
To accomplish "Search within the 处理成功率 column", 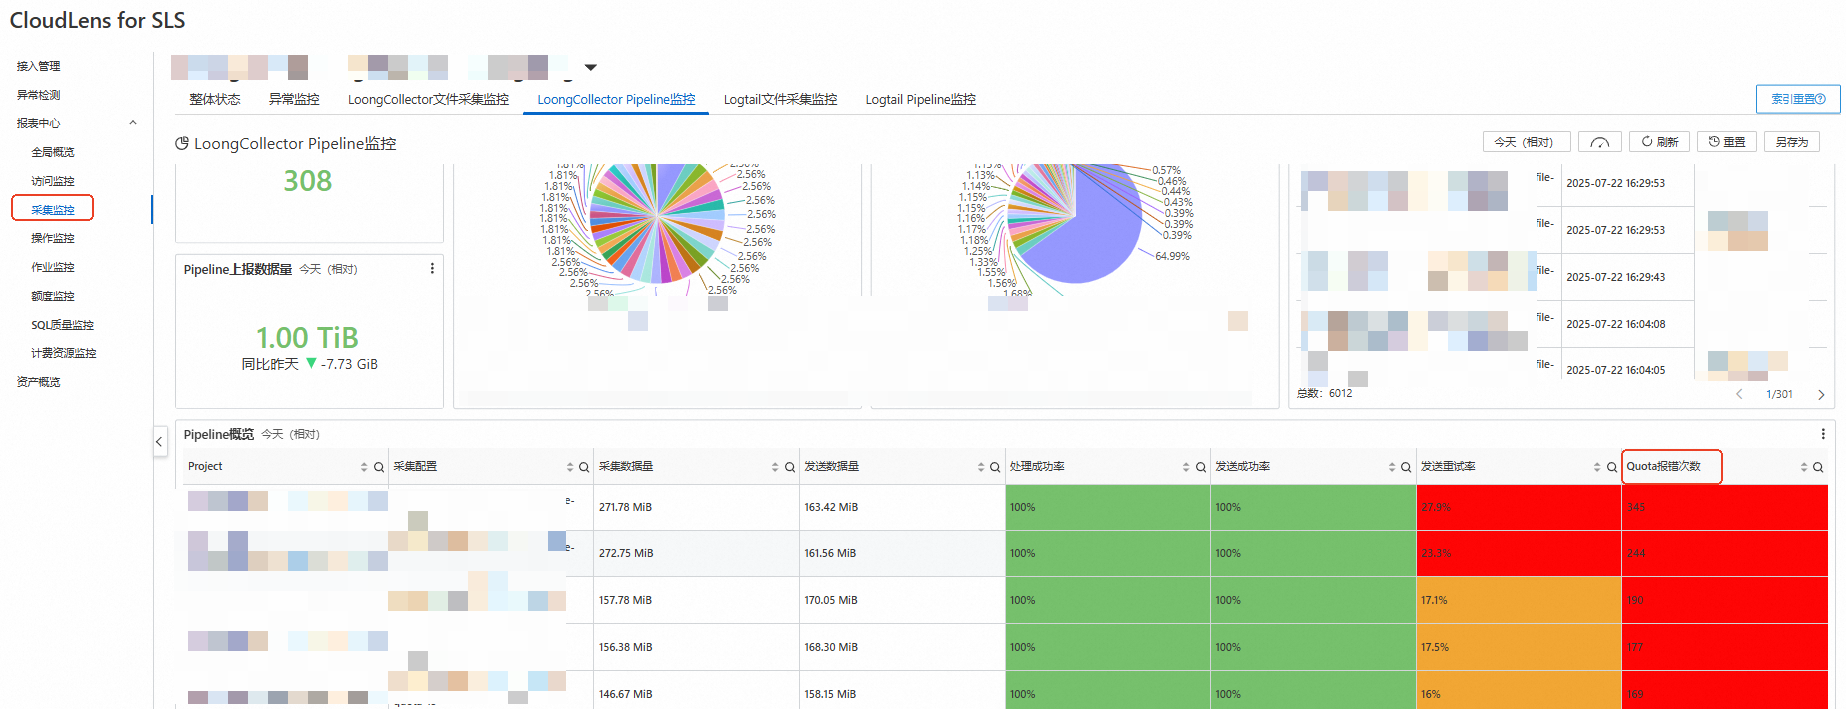I will (1201, 467).
